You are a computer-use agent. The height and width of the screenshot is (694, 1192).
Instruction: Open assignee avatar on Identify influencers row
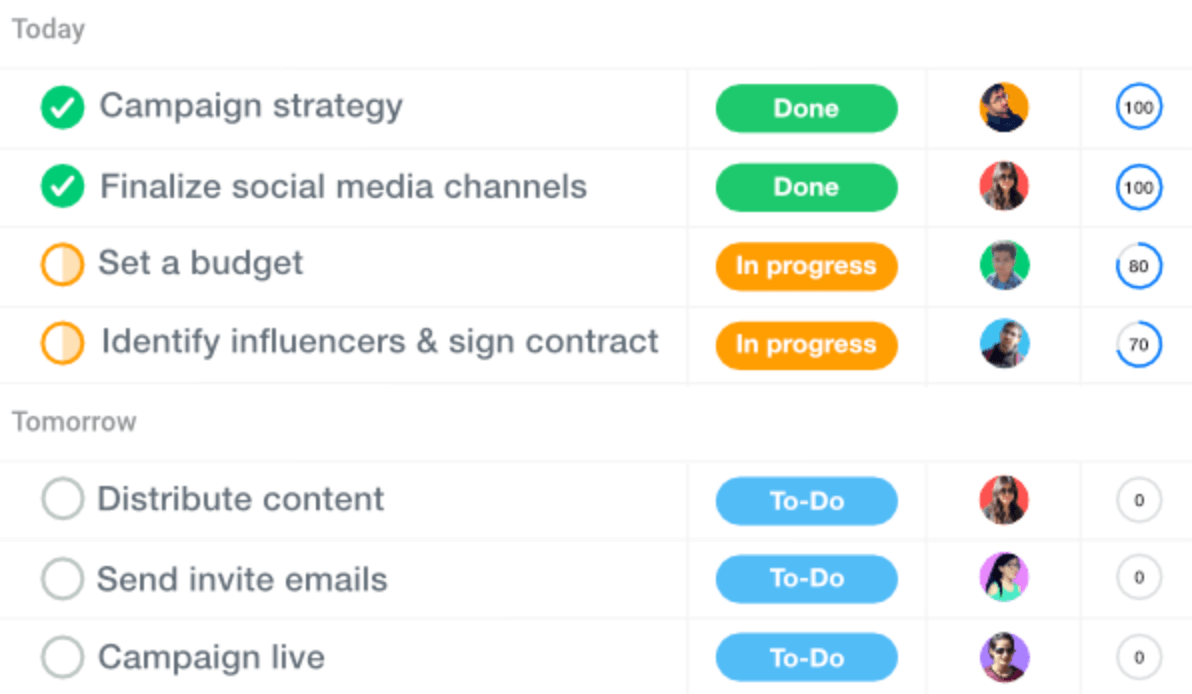click(x=1003, y=343)
